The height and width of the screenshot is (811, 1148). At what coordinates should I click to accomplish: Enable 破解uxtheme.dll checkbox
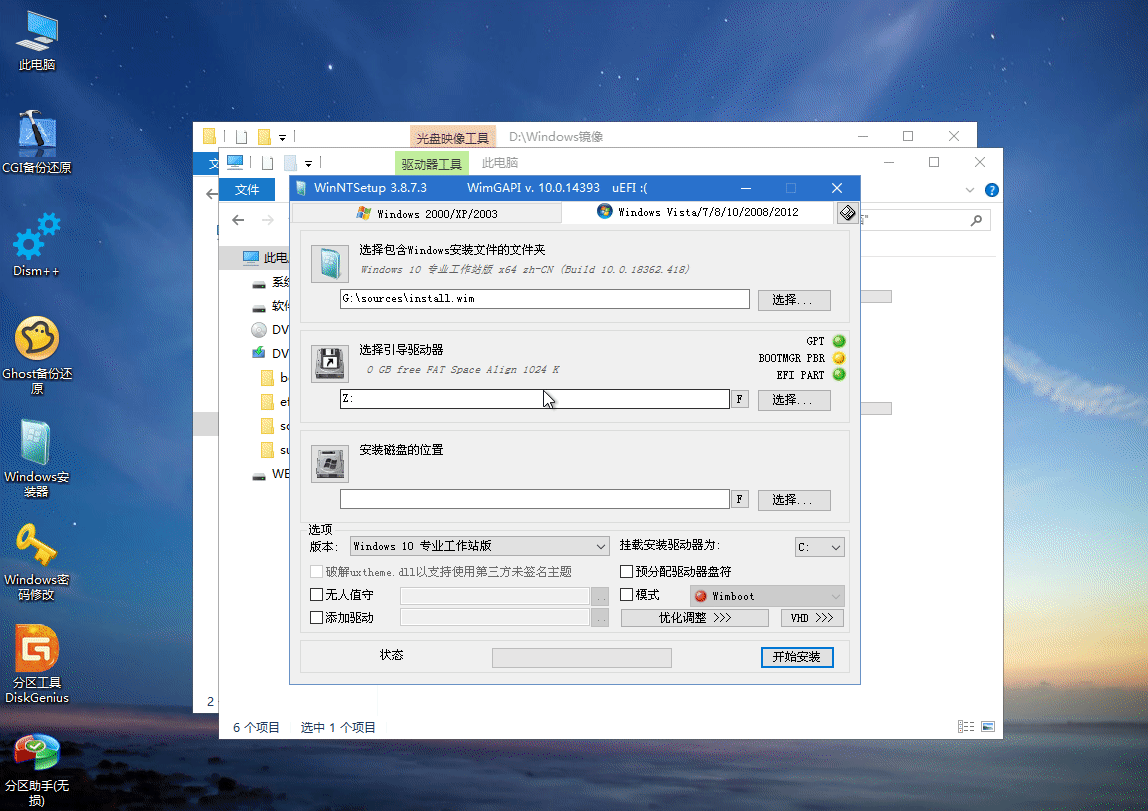click(x=316, y=572)
